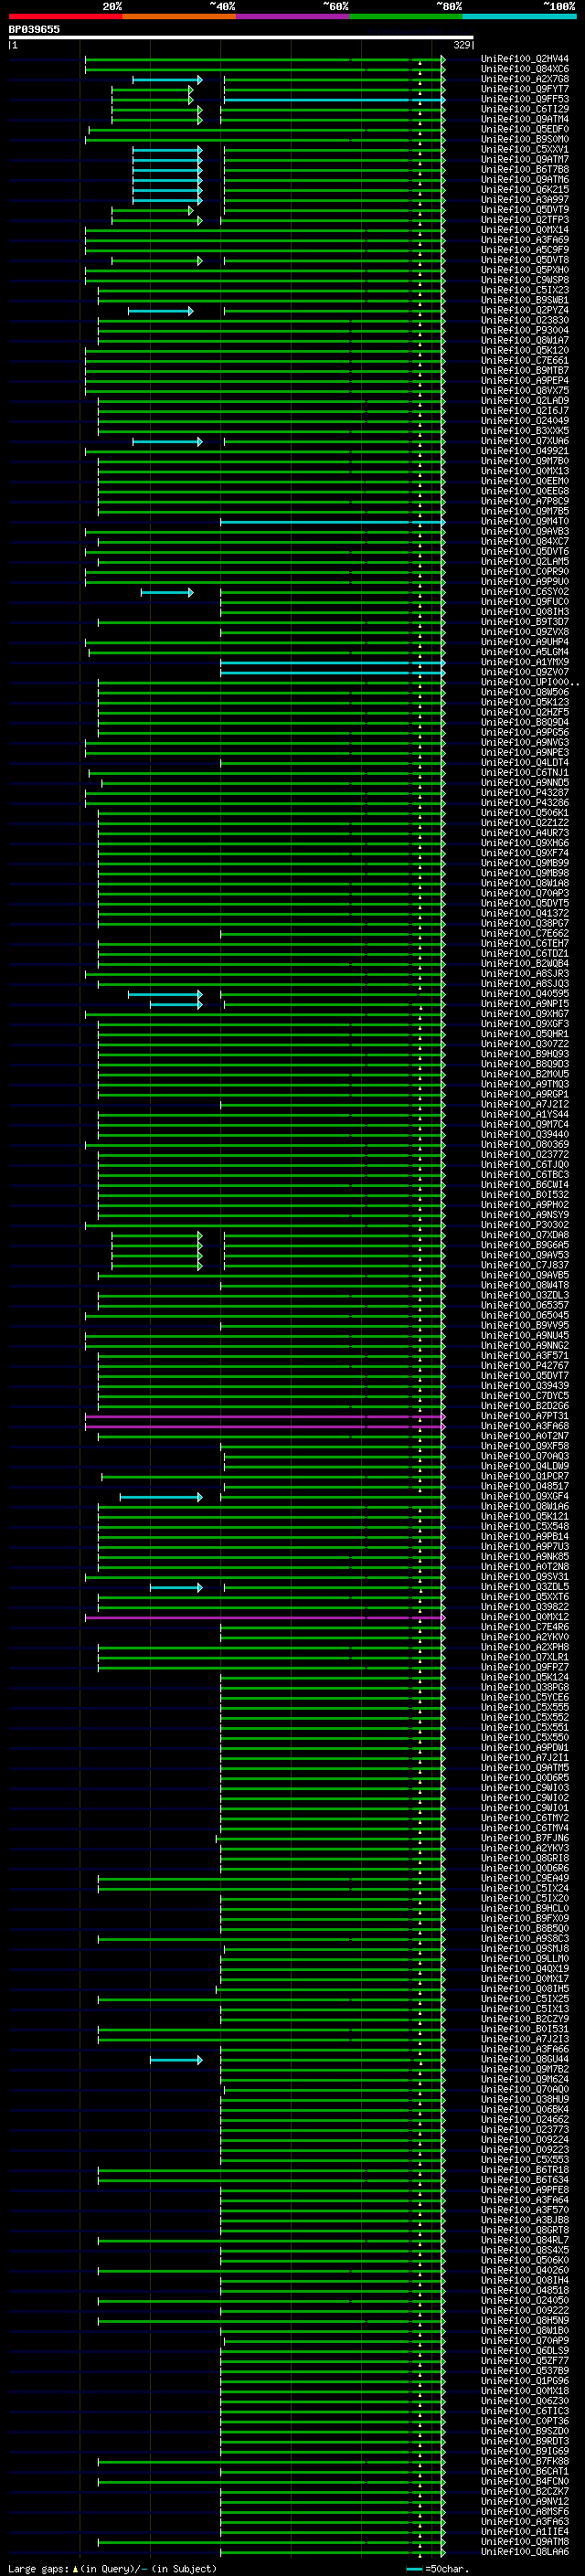Select the UniRef100_C5X555 entry
This screenshot has height=2576, width=585.
coord(525,1708)
